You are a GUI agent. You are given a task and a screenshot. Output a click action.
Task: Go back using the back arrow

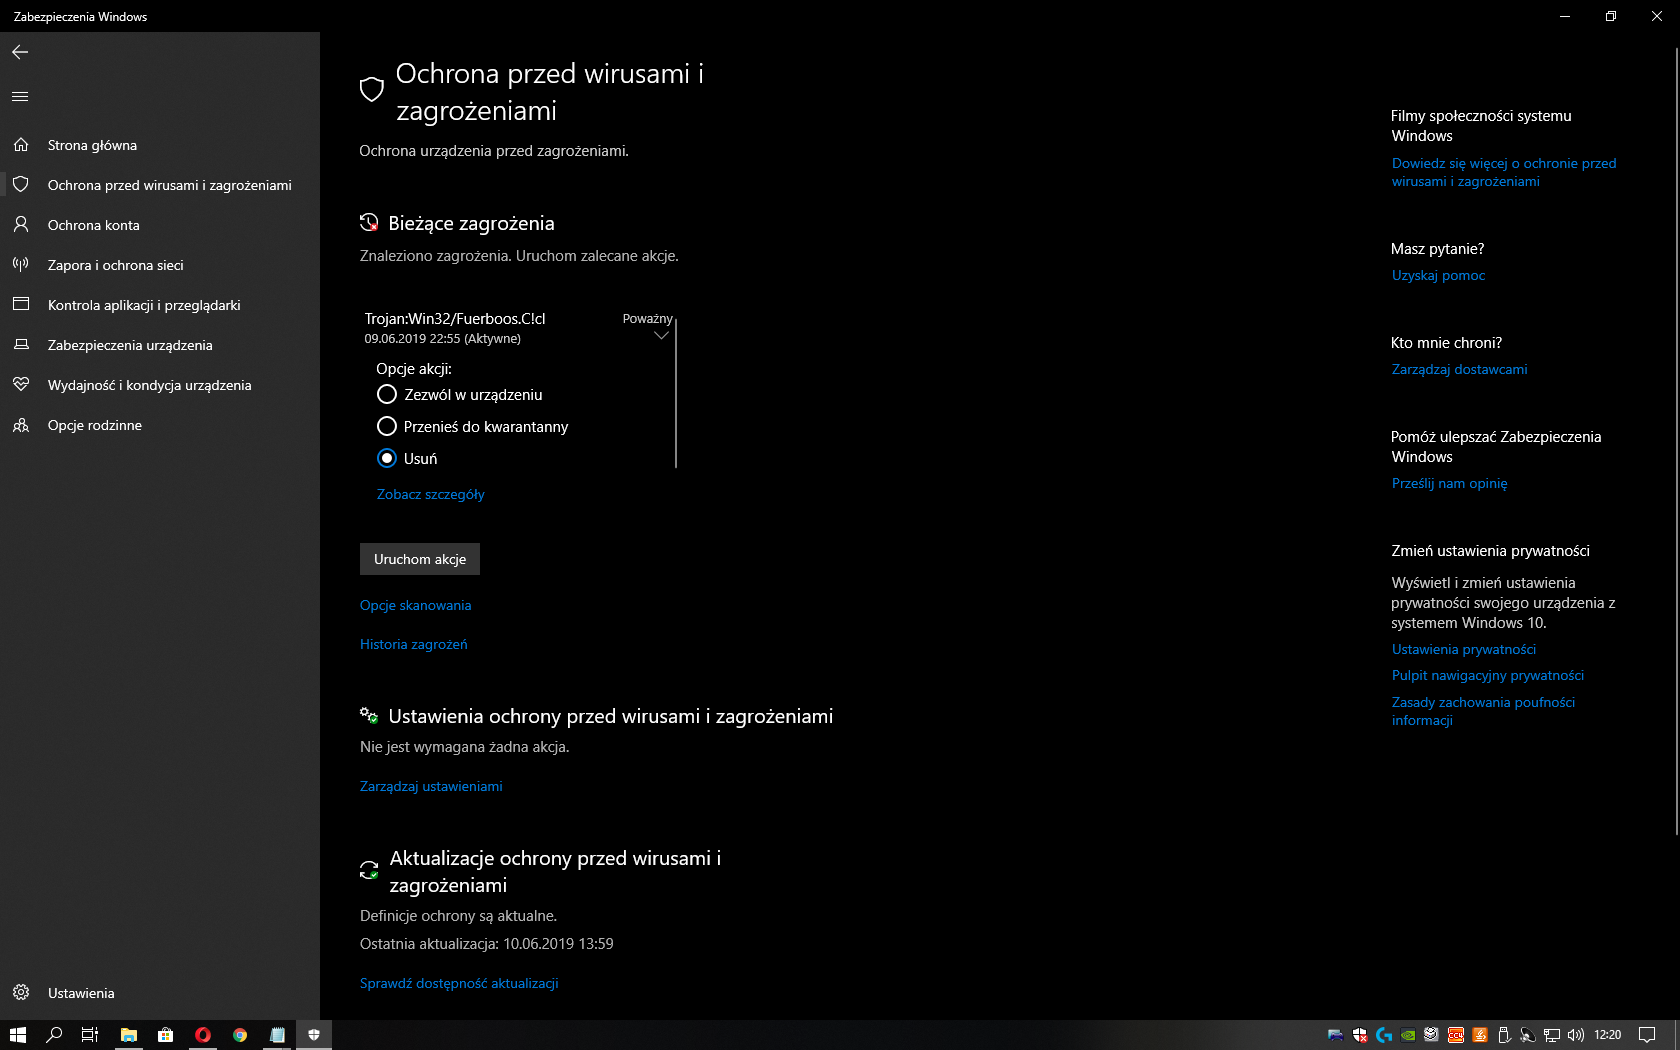(20, 52)
